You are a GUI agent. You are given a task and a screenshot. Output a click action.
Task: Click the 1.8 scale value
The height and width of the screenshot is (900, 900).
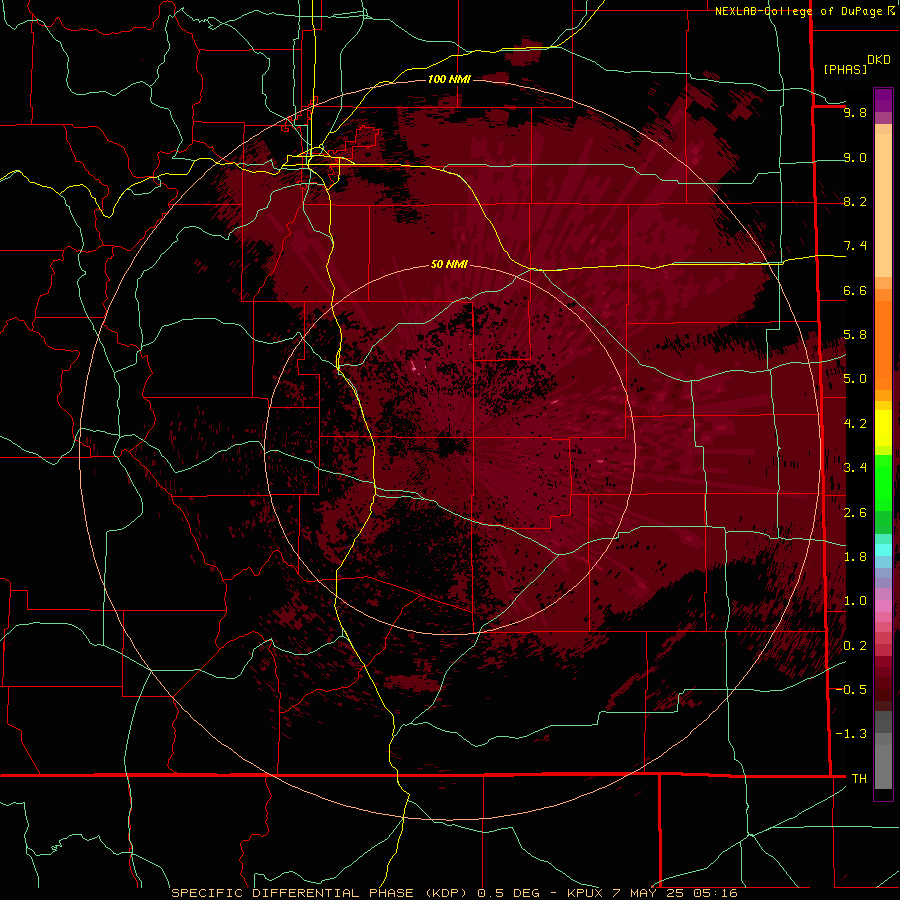pos(855,556)
